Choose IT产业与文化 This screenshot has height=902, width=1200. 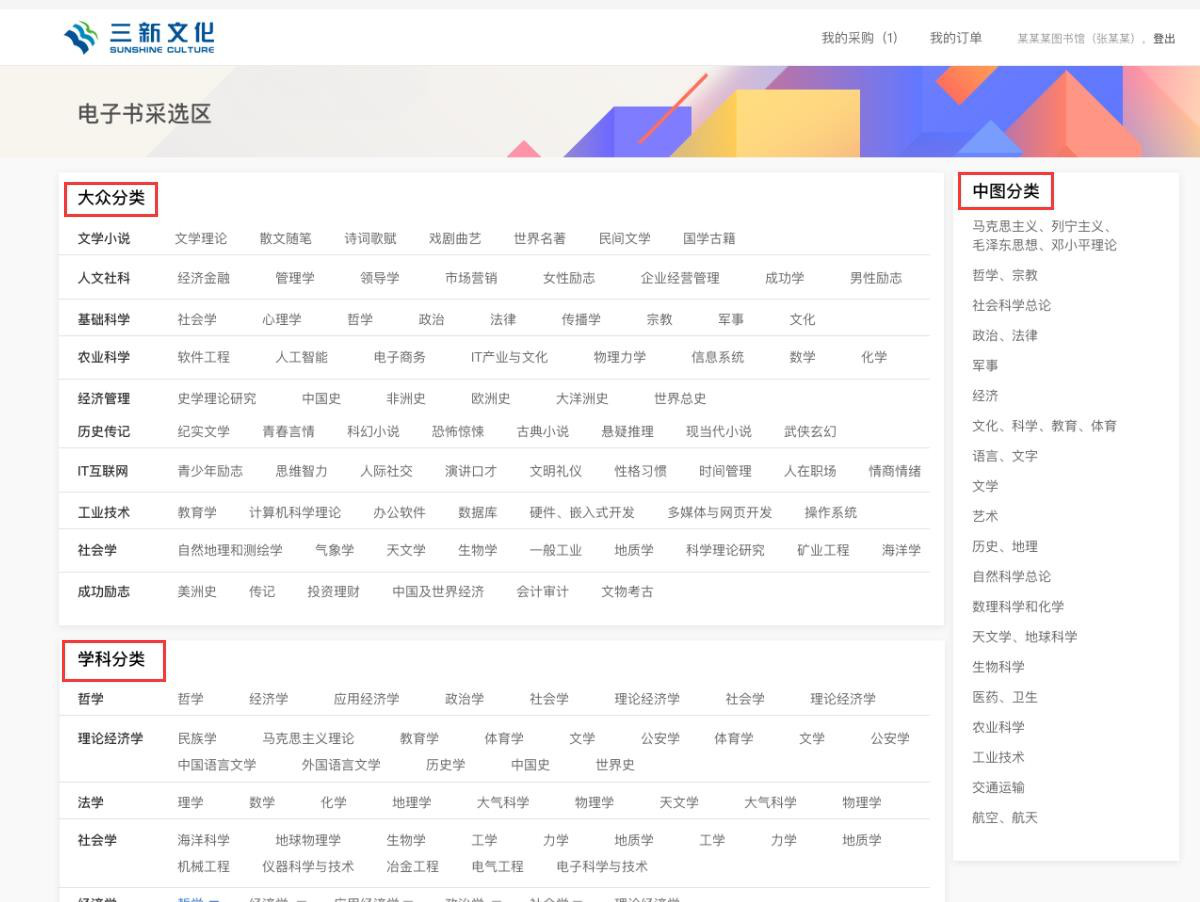(510, 357)
